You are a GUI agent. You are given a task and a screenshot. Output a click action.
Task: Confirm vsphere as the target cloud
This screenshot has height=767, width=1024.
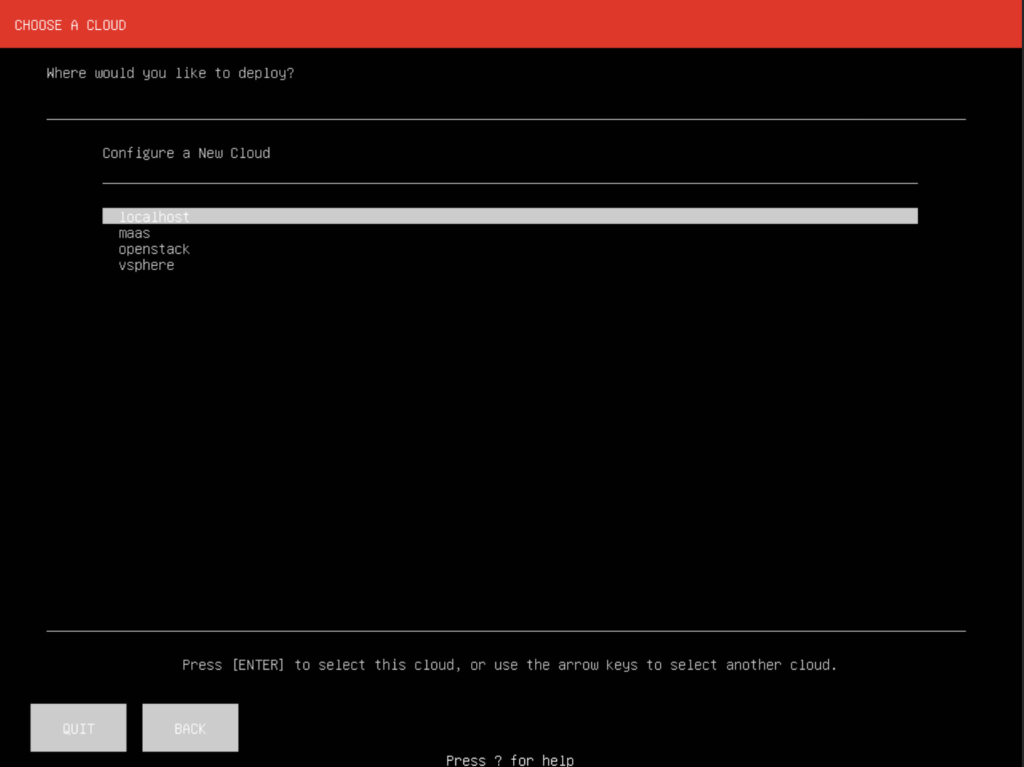(146, 264)
